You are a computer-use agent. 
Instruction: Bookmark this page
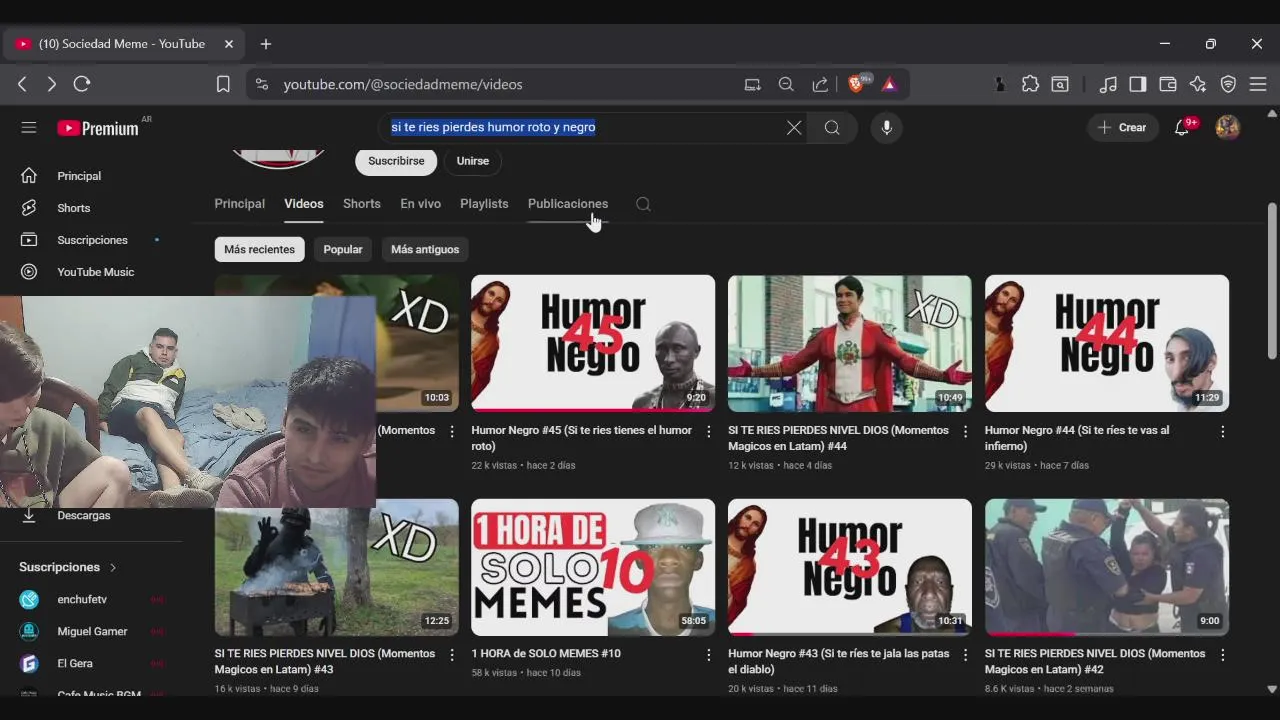point(223,84)
